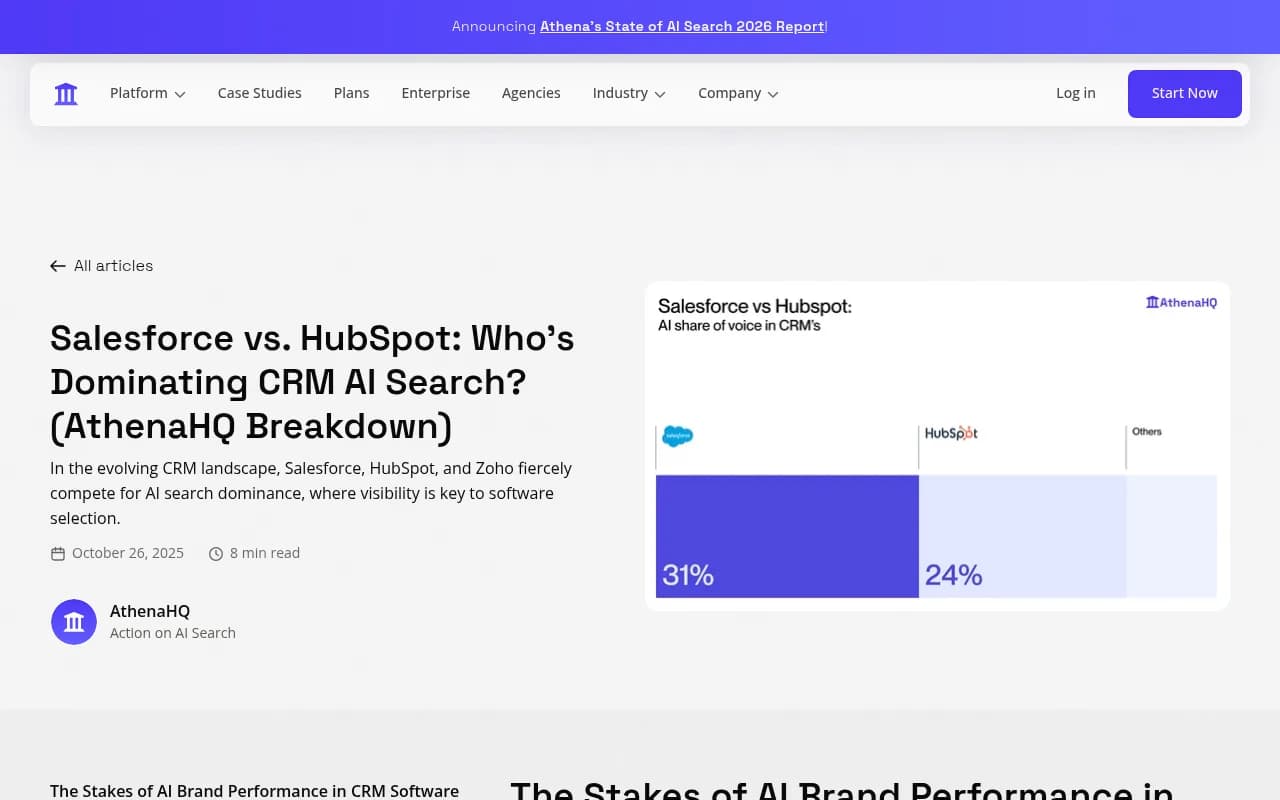Click the HubSpot logo in the chart

951,433
